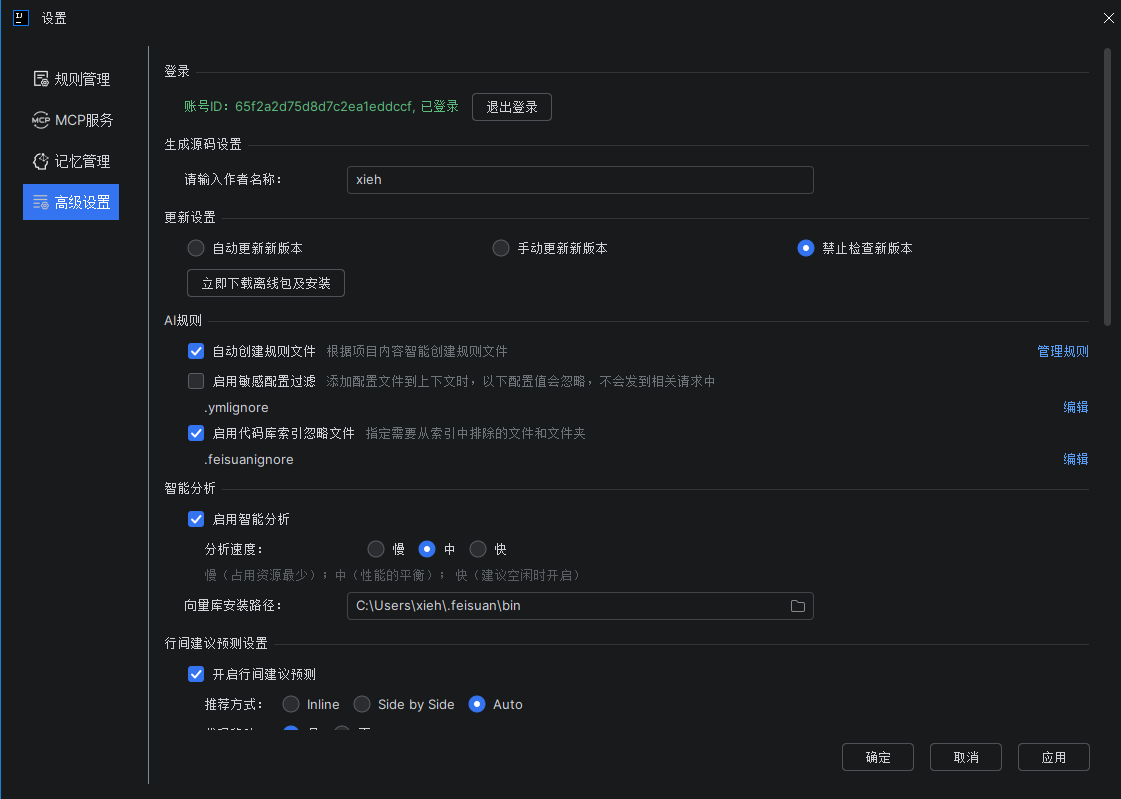
Task: Click the MCP服务 sidebar icon
Action: (41, 120)
